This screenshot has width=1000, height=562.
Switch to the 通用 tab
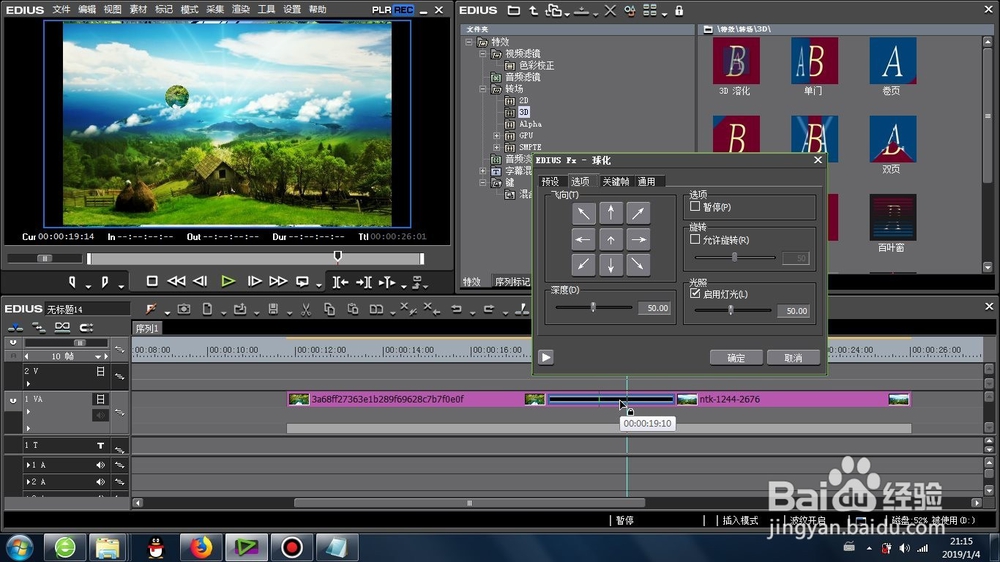pos(647,182)
